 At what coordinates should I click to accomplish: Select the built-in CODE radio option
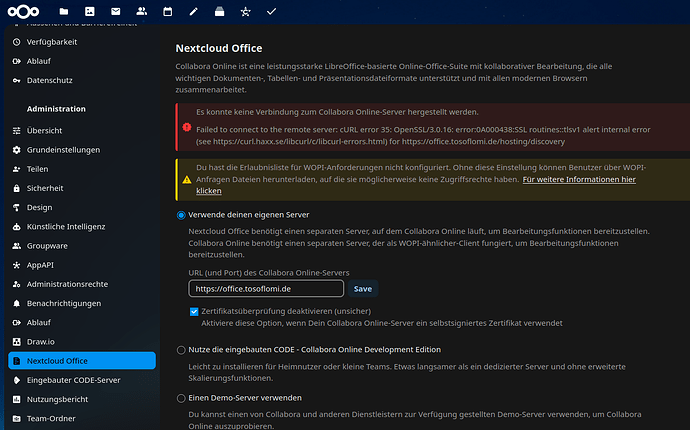[x=181, y=350]
